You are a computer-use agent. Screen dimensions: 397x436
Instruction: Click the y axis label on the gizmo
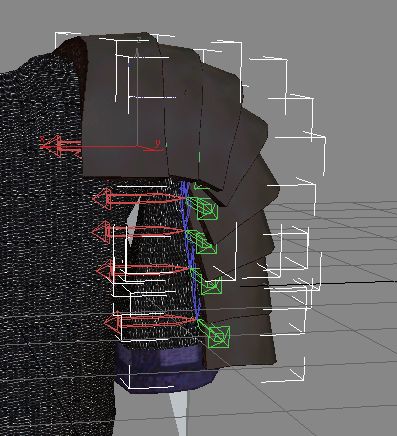click(158, 143)
